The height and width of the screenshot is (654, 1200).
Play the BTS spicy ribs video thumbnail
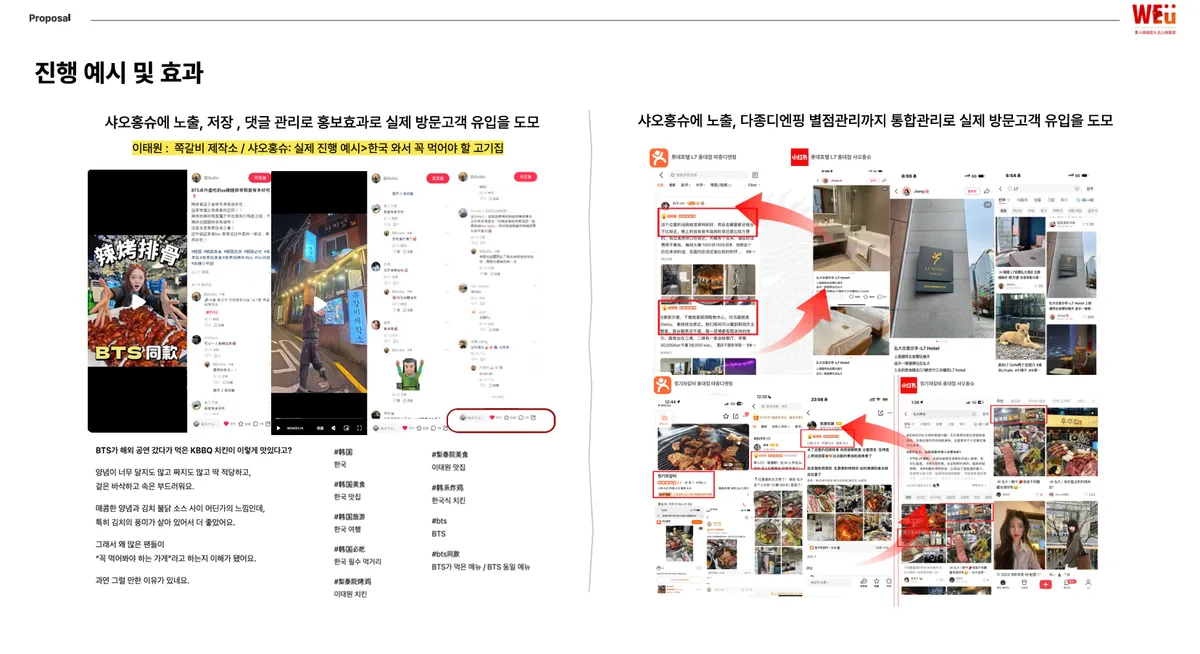(136, 301)
